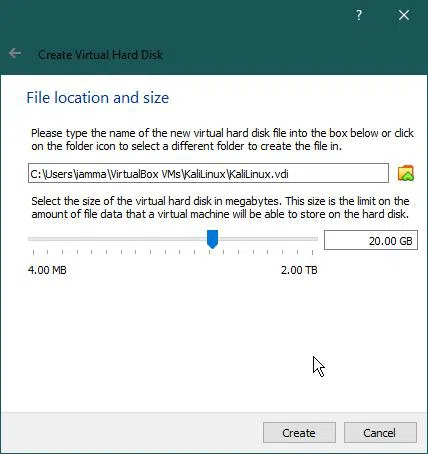Open help with the question mark icon
This screenshot has height=454, width=428.
pyautogui.click(x=359, y=15)
